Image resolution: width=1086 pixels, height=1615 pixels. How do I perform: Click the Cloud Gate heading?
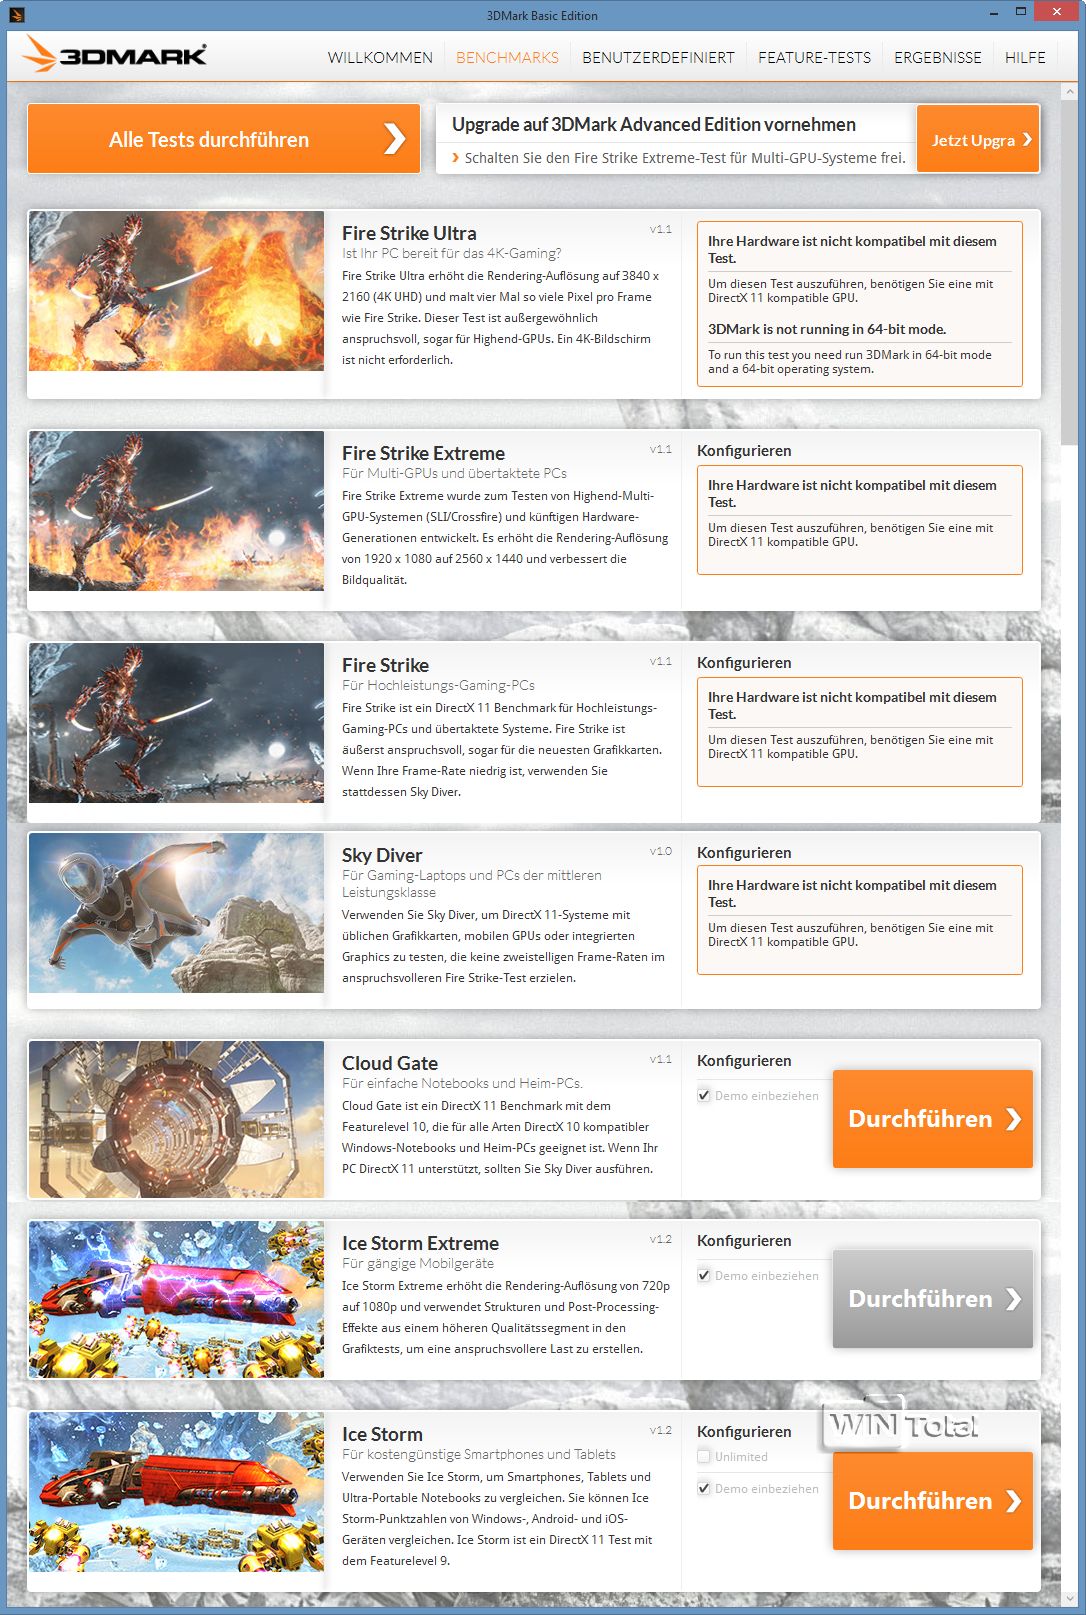point(390,1063)
